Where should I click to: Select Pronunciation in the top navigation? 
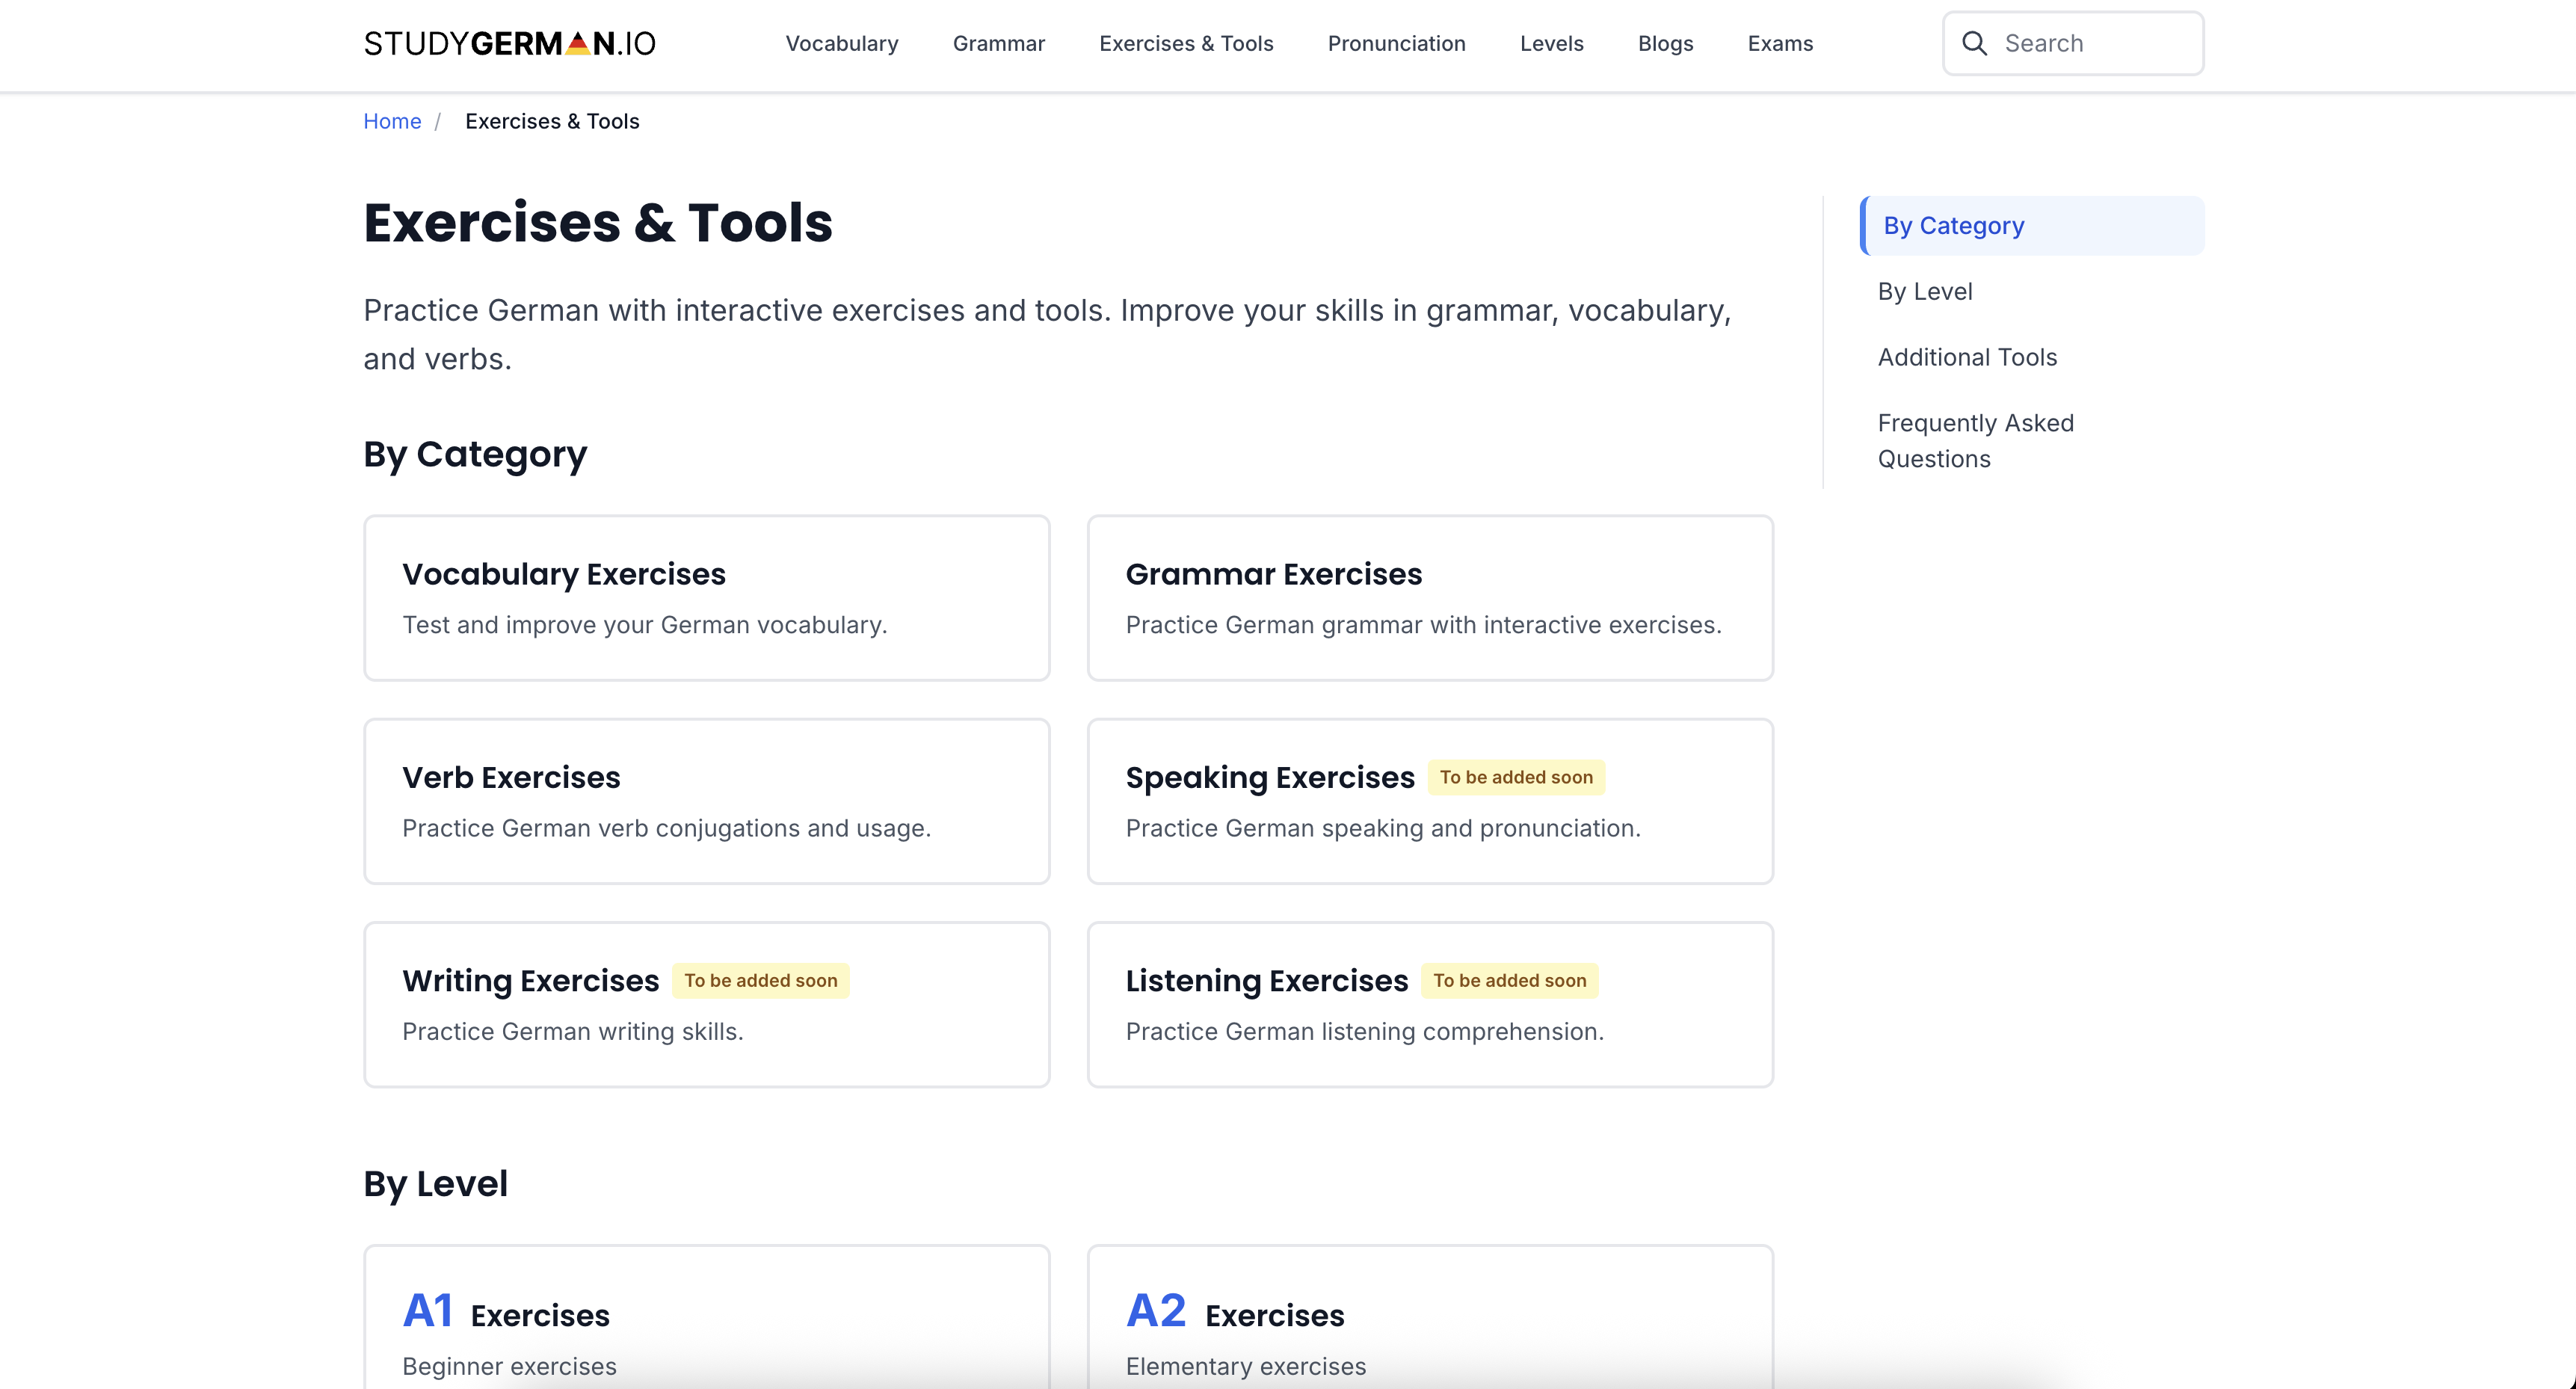click(1397, 43)
